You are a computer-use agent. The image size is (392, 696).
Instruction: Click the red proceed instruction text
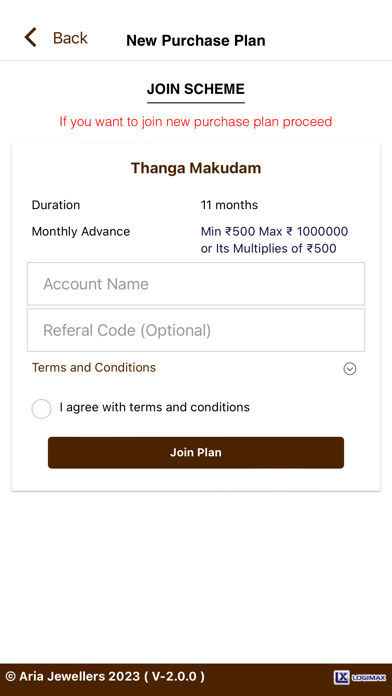196,121
